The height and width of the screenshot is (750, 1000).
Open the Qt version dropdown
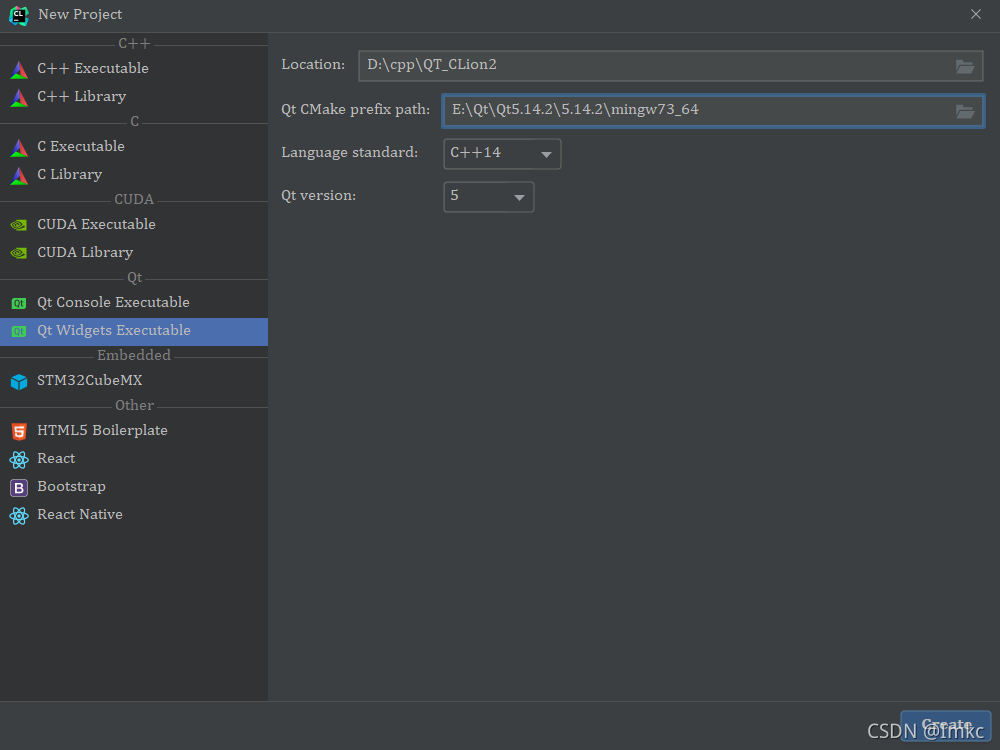(489, 196)
